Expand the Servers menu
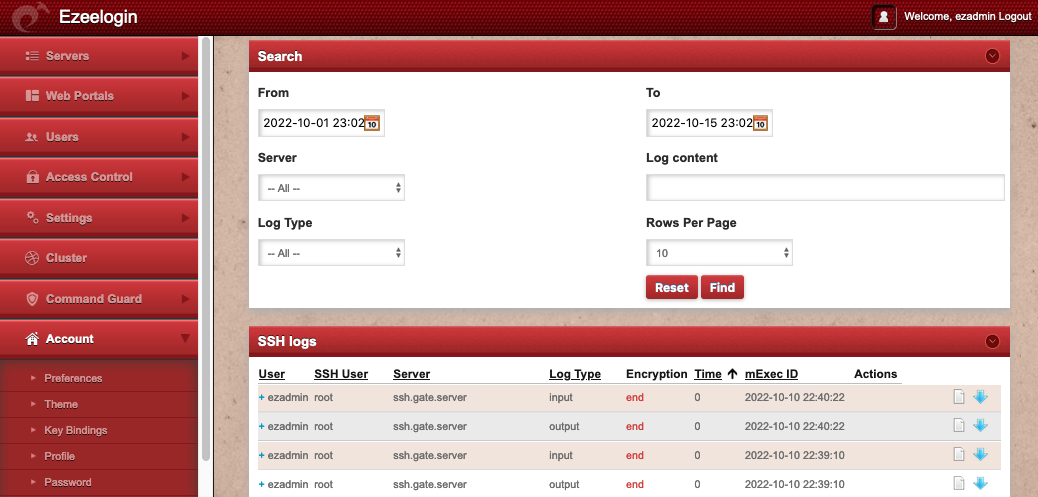The height and width of the screenshot is (497, 1038). tap(99, 56)
